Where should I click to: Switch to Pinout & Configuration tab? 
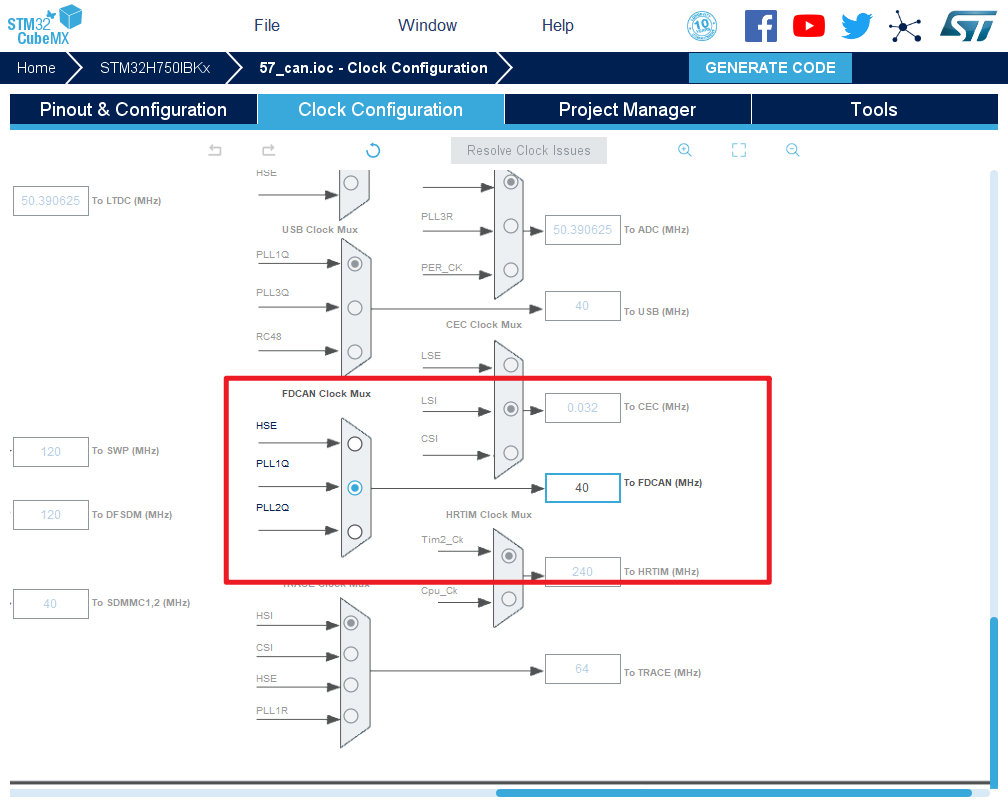tap(133, 110)
